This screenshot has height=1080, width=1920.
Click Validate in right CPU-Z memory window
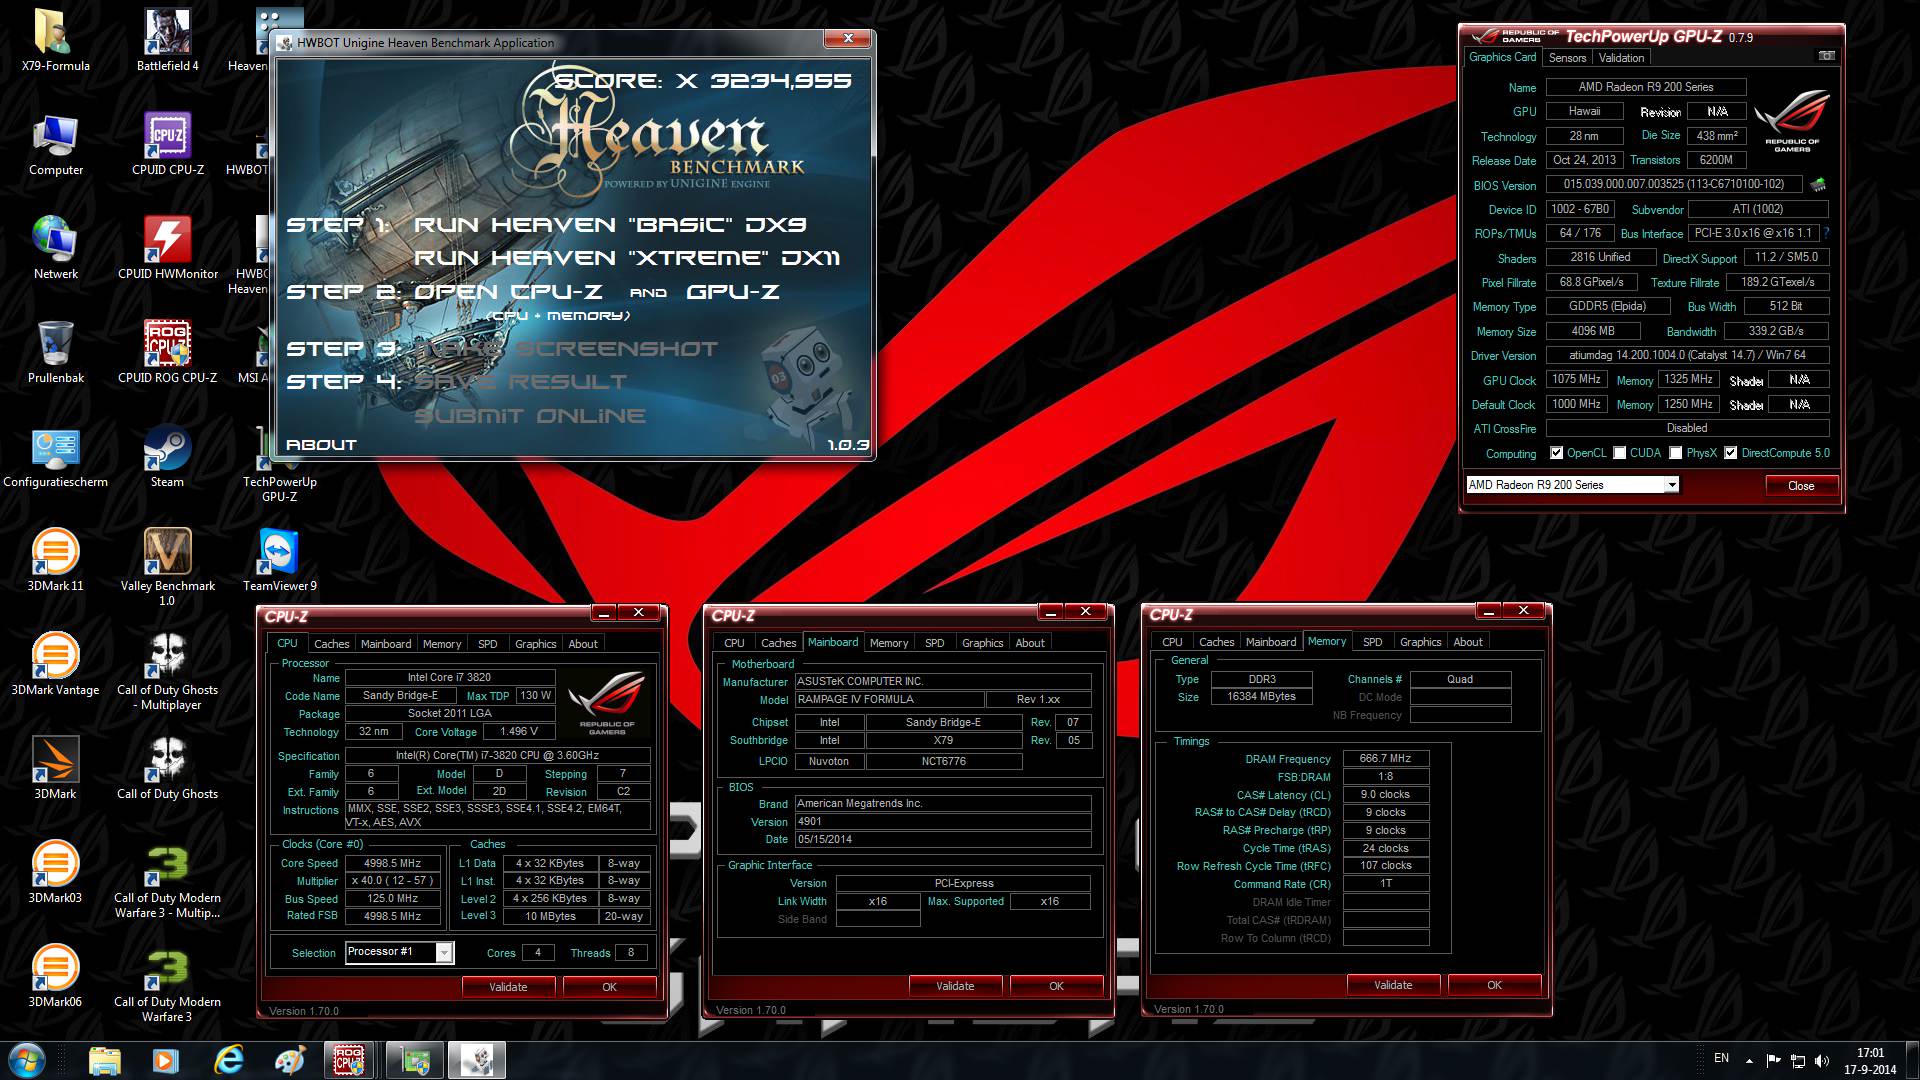pos(1393,985)
